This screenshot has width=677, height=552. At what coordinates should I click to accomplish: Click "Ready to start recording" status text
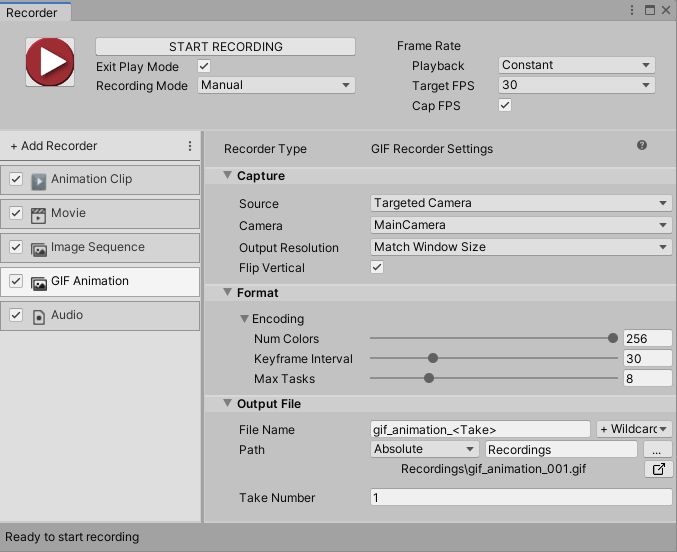pos(72,537)
